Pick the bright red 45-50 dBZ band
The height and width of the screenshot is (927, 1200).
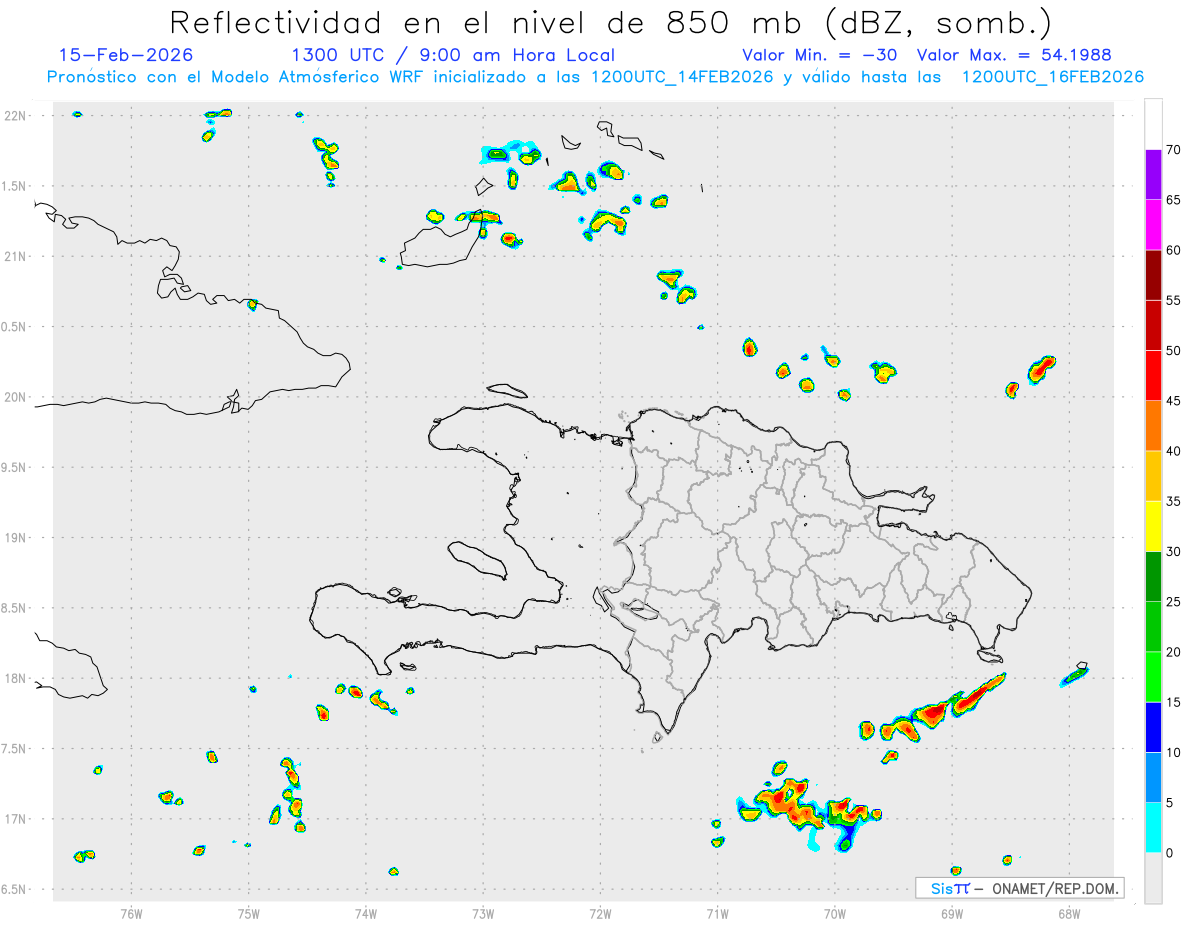coord(1153,376)
